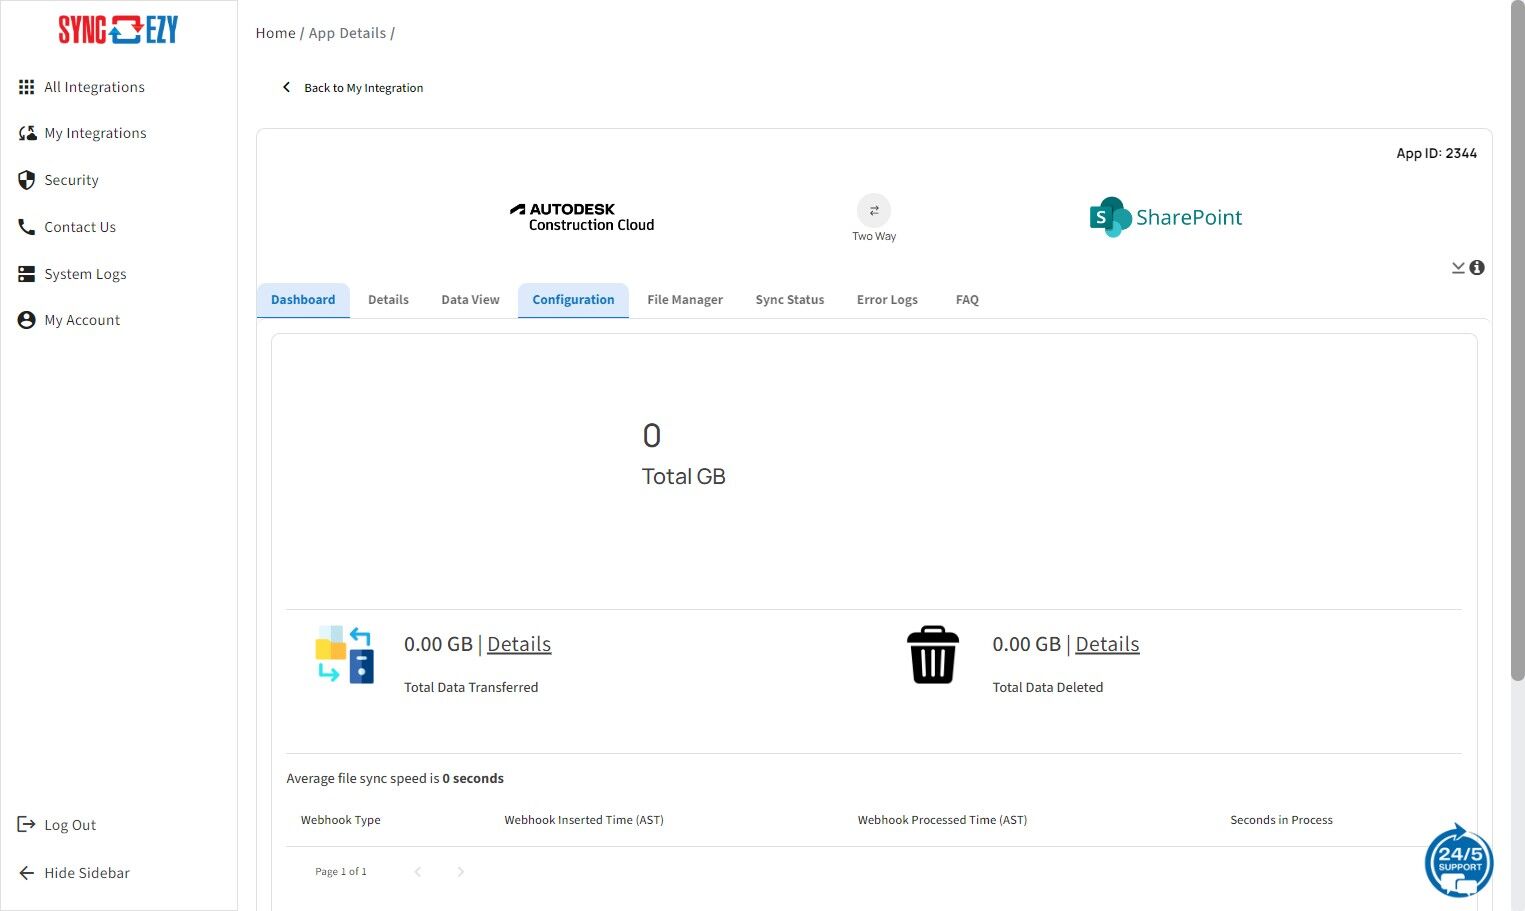Open Details for Total Data Transferred
The height and width of the screenshot is (911, 1525).
519,644
